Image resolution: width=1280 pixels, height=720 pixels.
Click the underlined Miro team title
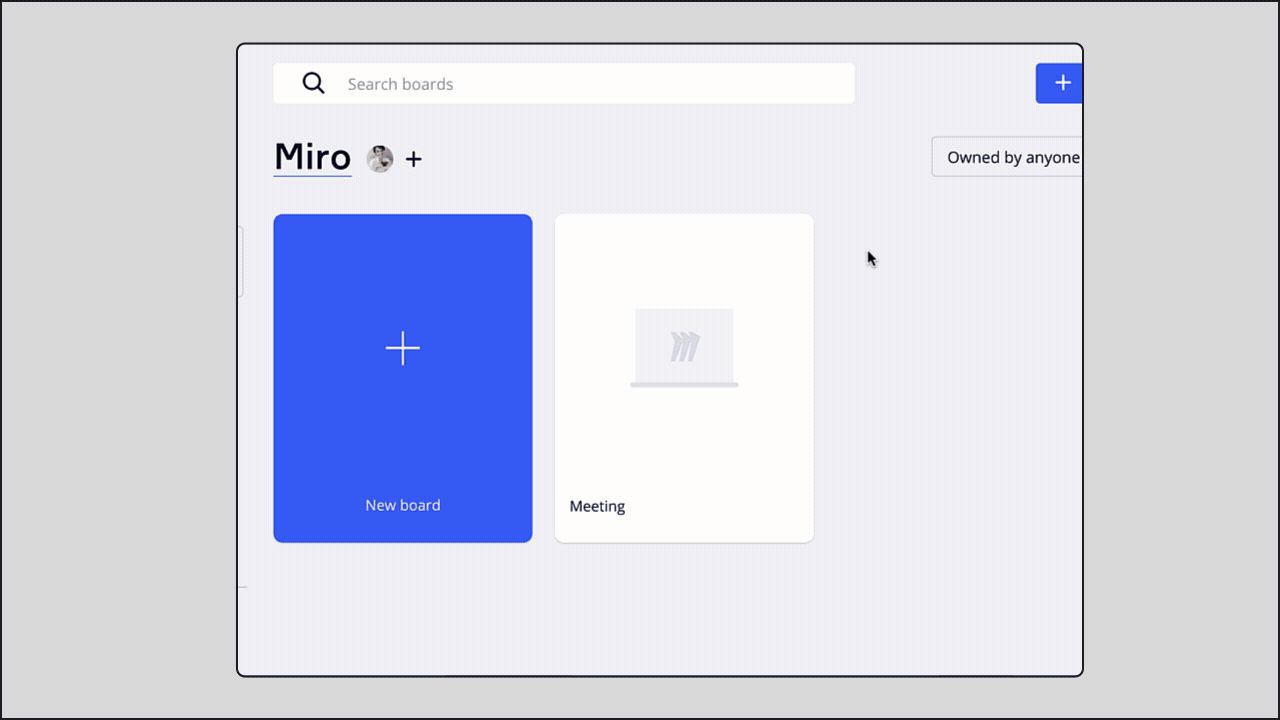[312, 157]
